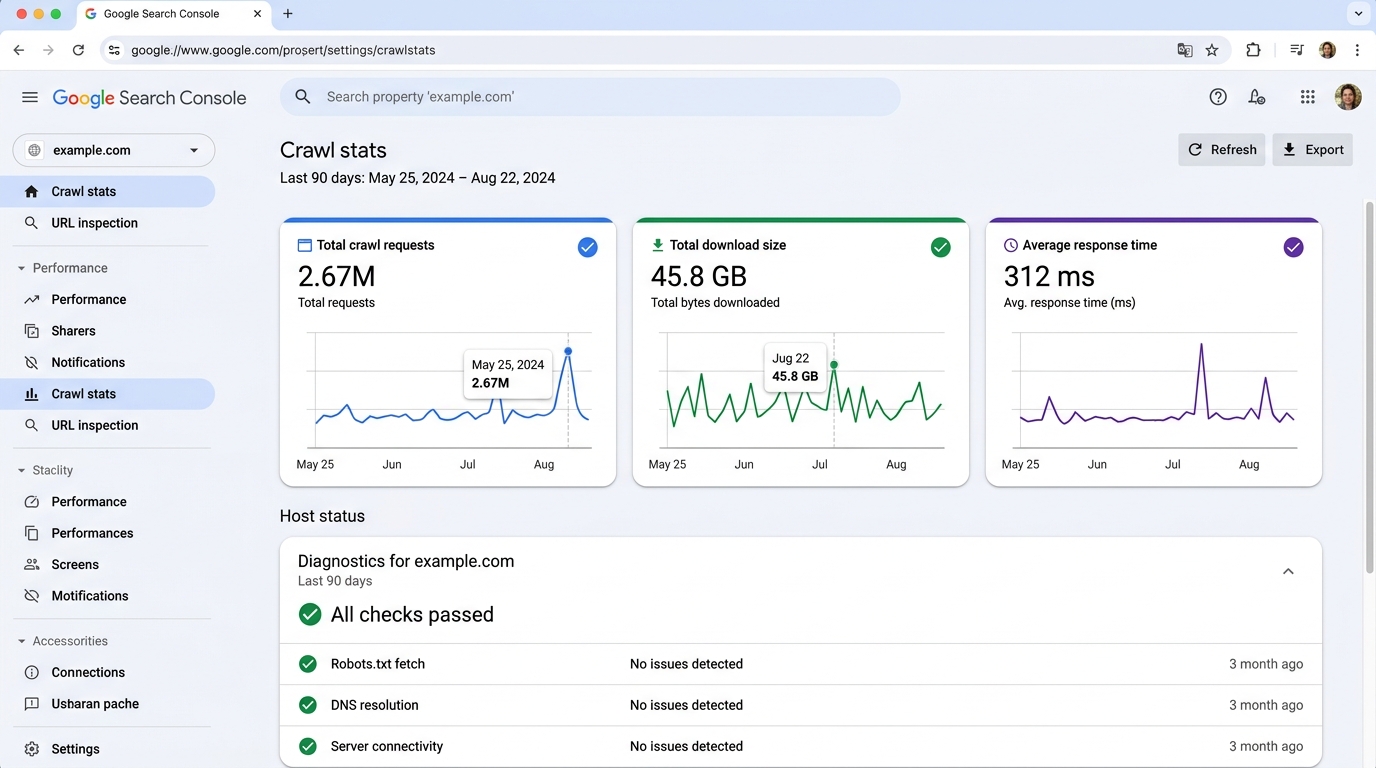Open the account profile avatar

pos(1348,97)
